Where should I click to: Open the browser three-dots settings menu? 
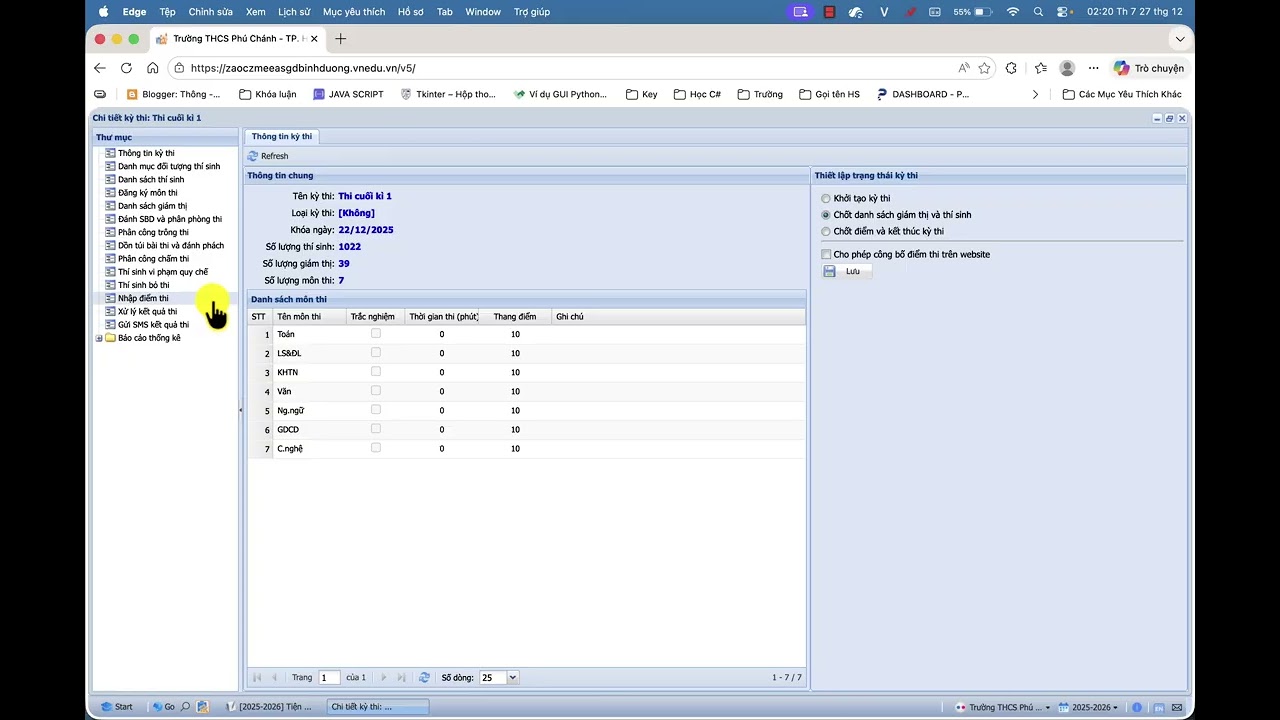[1095, 68]
